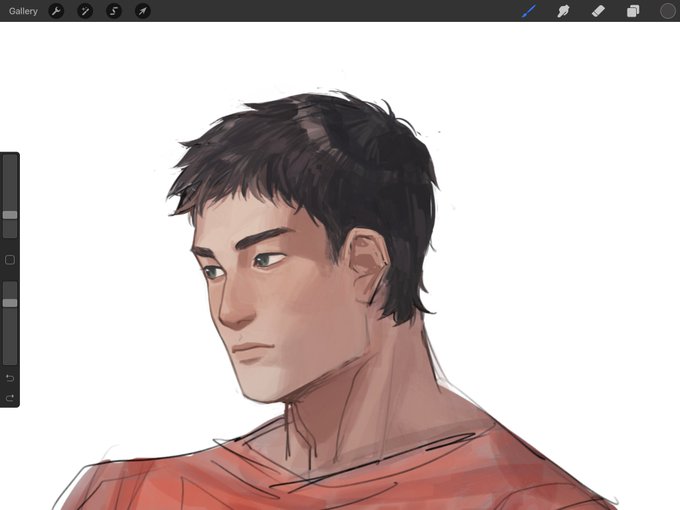Activate the Transform arrow tool
The width and height of the screenshot is (680, 510).
tap(143, 11)
